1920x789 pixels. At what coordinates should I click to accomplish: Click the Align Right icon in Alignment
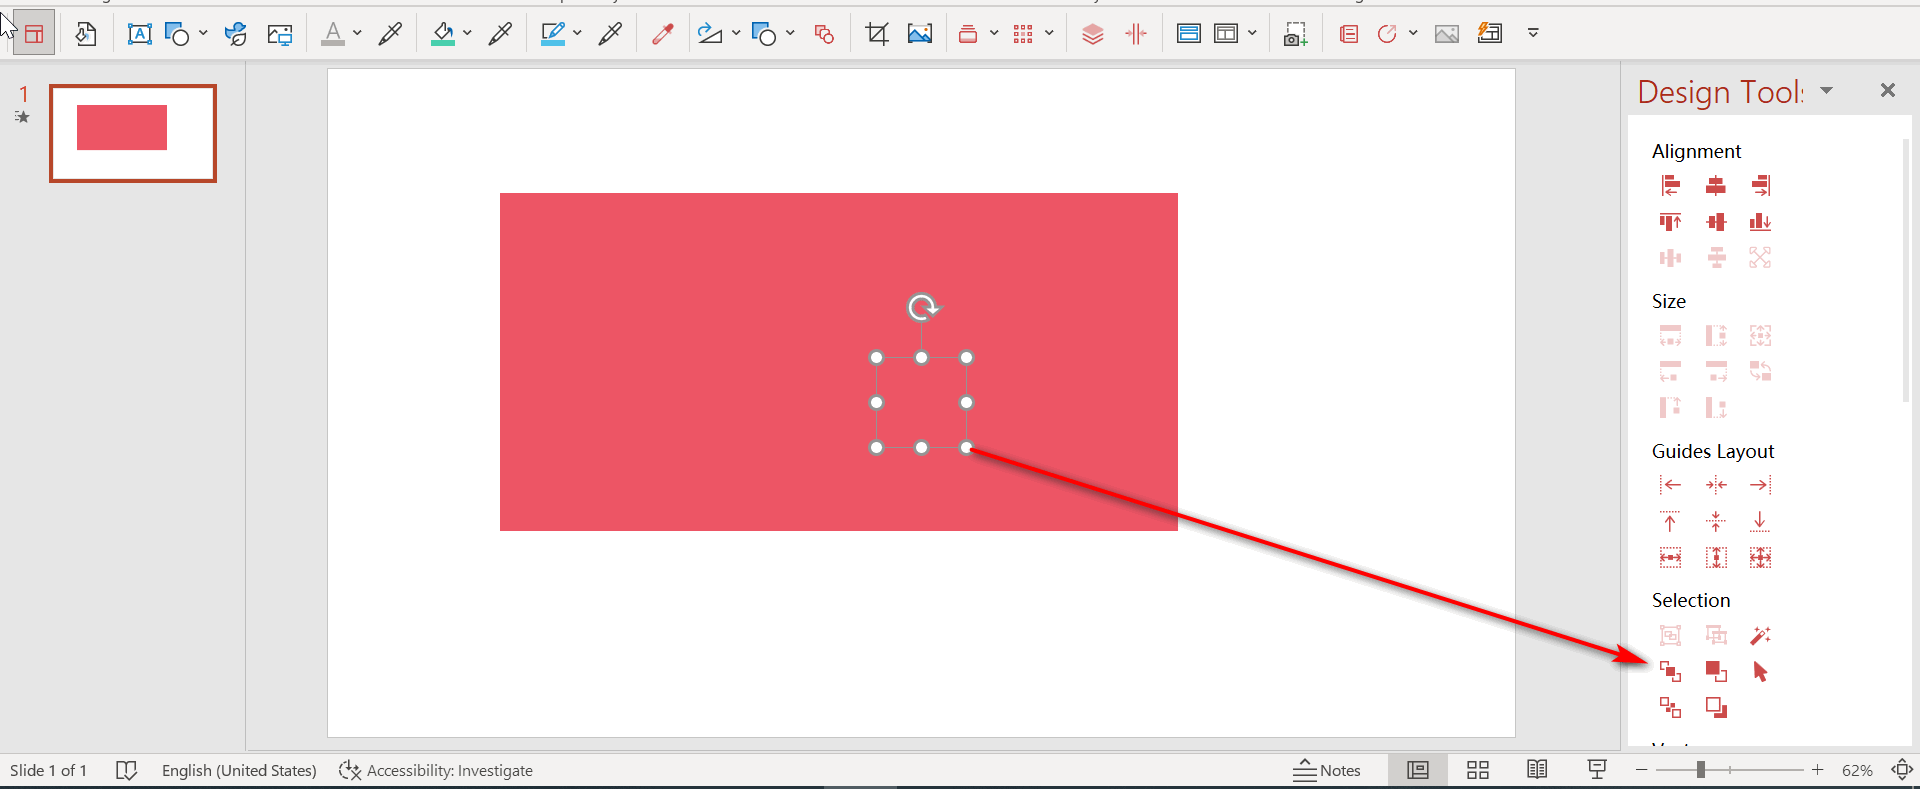point(1761,185)
